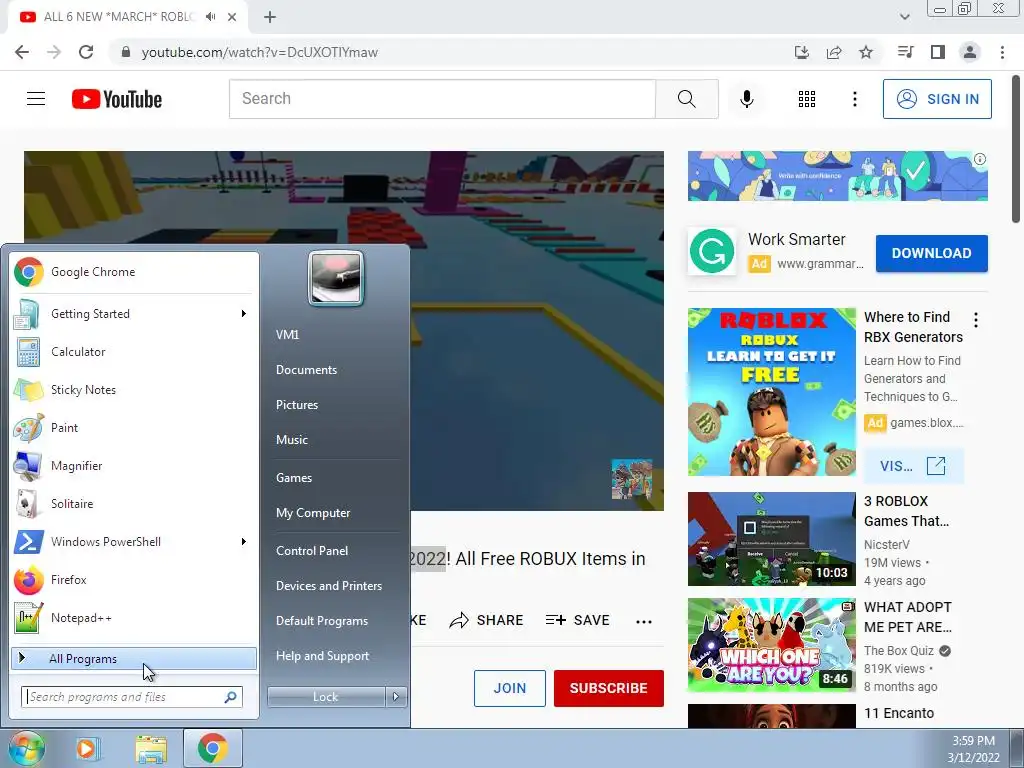The image size is (1024, 768).
Task: Go to YouTube home via logo
Action: (117, 99)
